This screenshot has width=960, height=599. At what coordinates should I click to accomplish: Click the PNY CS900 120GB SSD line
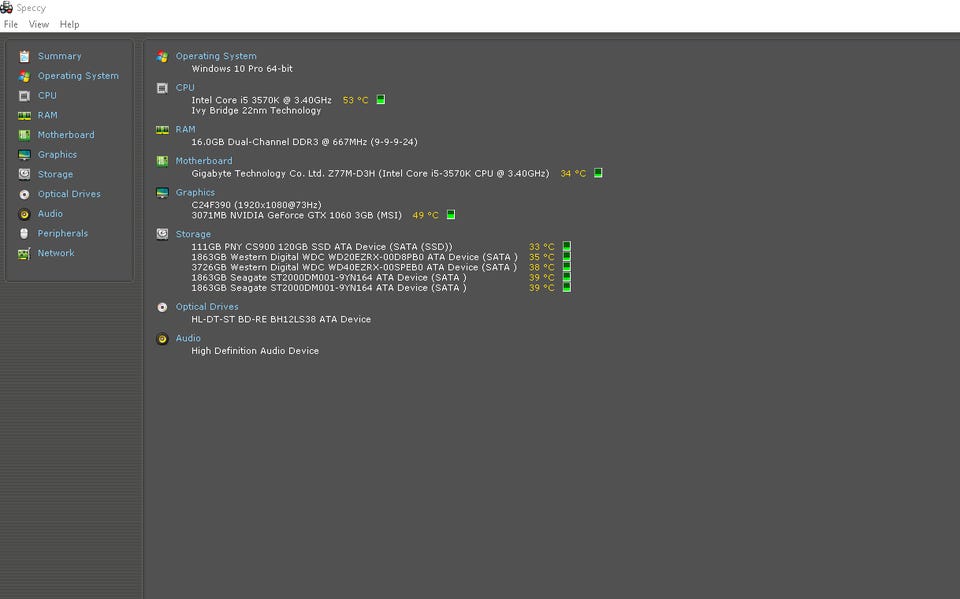(321, 247)
